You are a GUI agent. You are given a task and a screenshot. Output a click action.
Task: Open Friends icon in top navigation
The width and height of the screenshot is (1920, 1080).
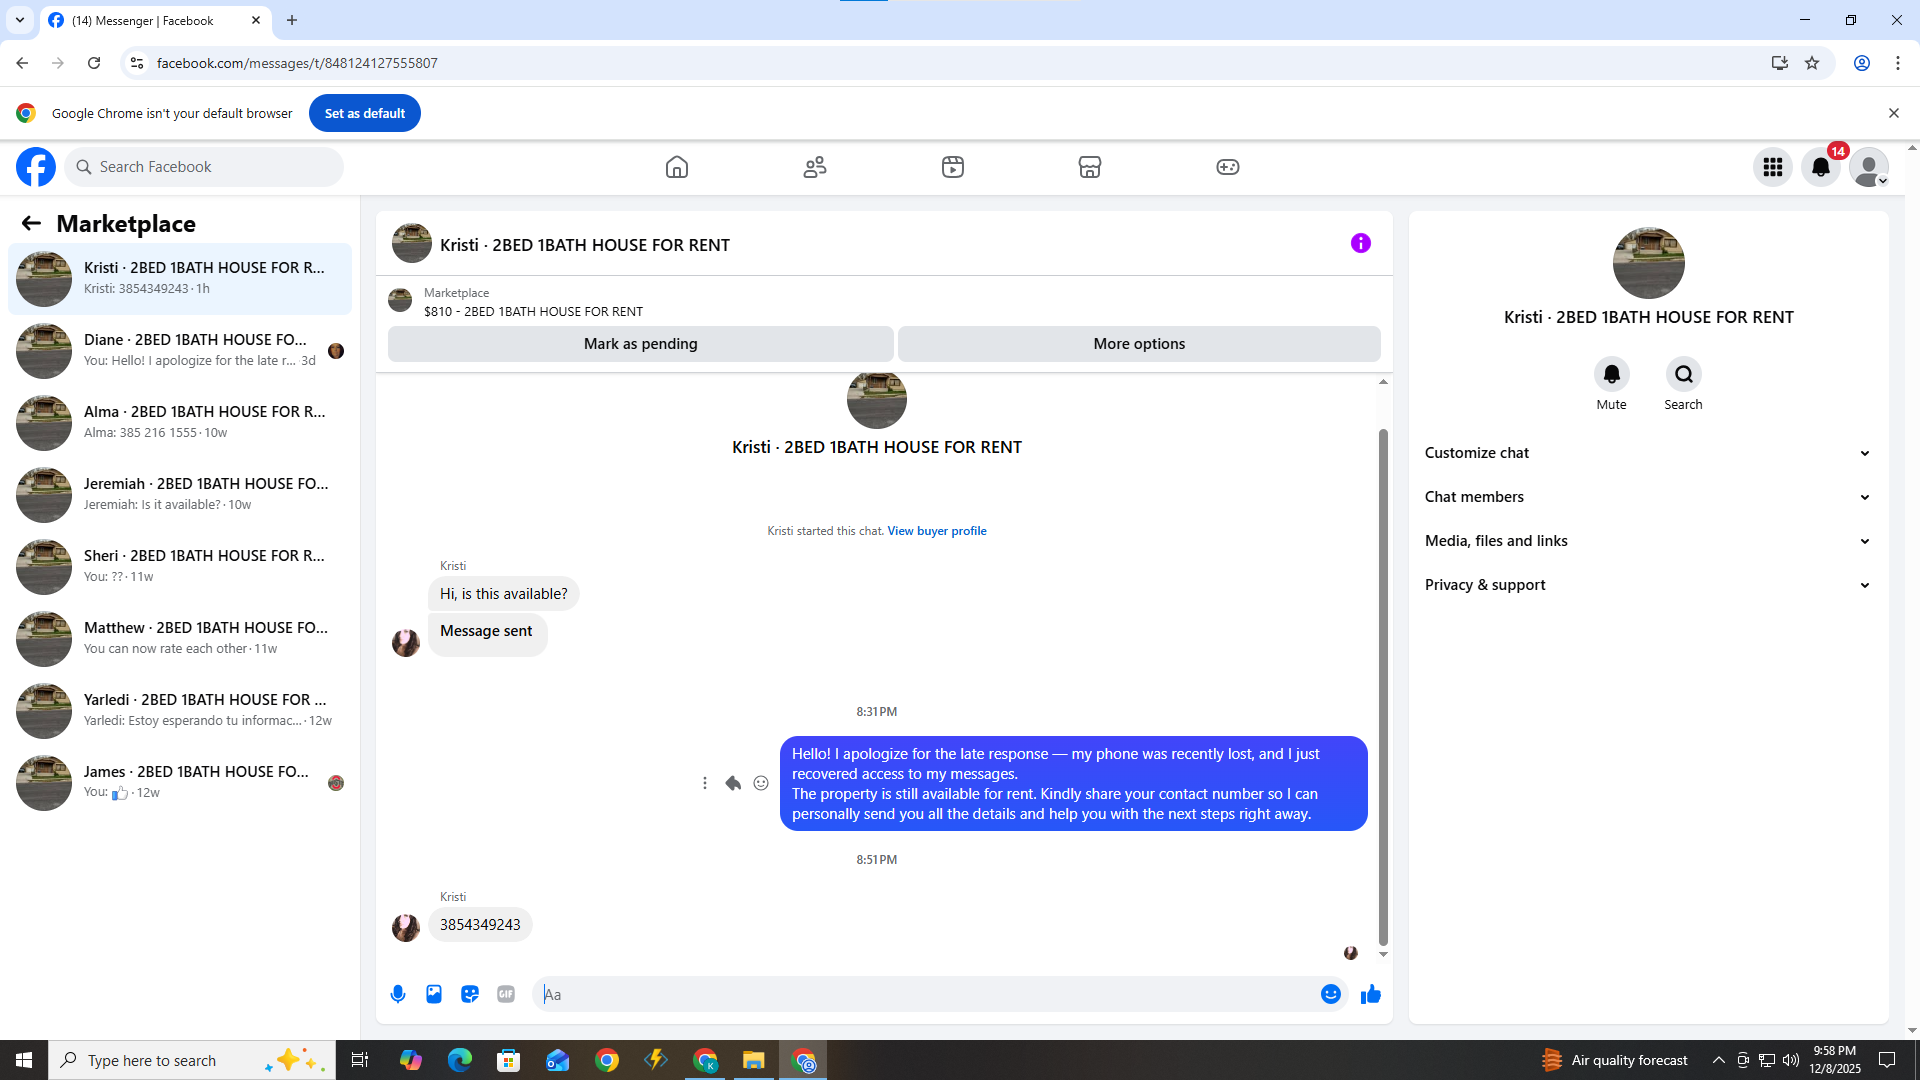(x=815, y=167)
